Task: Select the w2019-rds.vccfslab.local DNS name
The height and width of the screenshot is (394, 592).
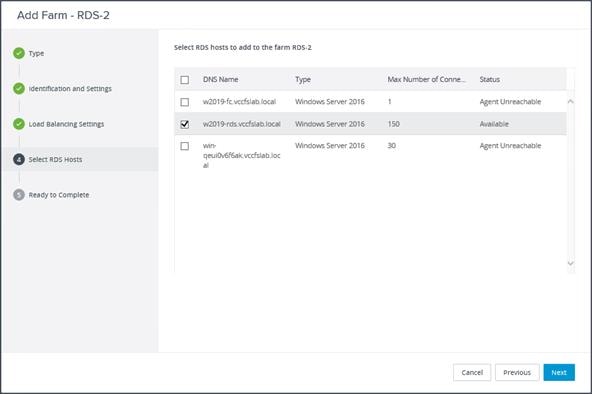Action: pyautogui.click(x=242, y=124)
